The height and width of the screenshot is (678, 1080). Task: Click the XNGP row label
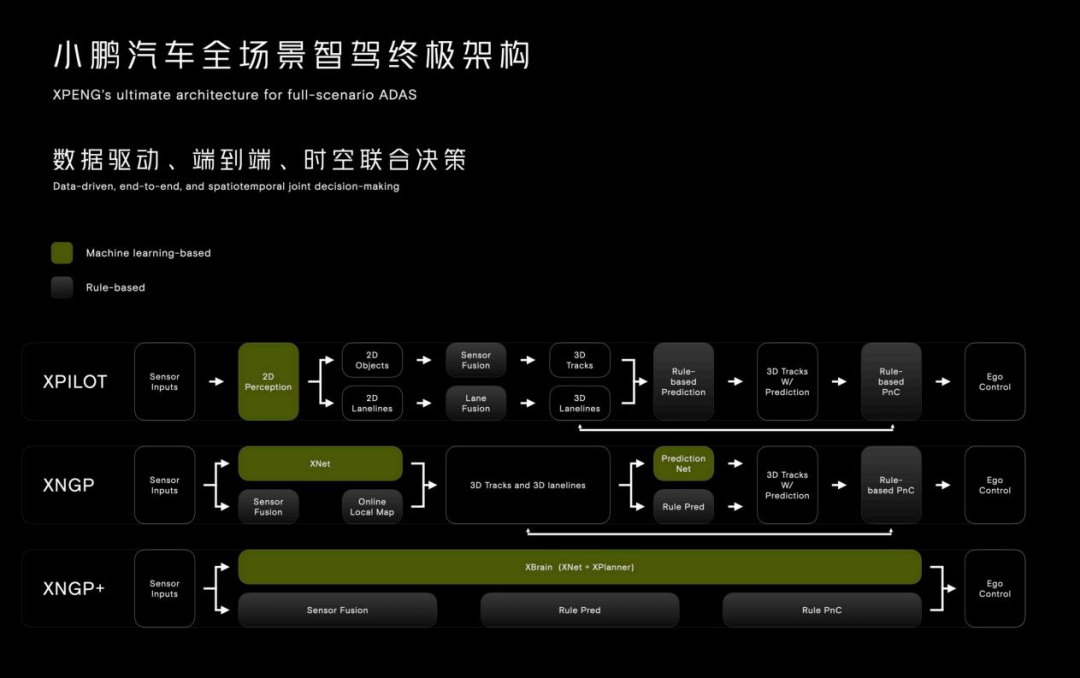[68, 485]
